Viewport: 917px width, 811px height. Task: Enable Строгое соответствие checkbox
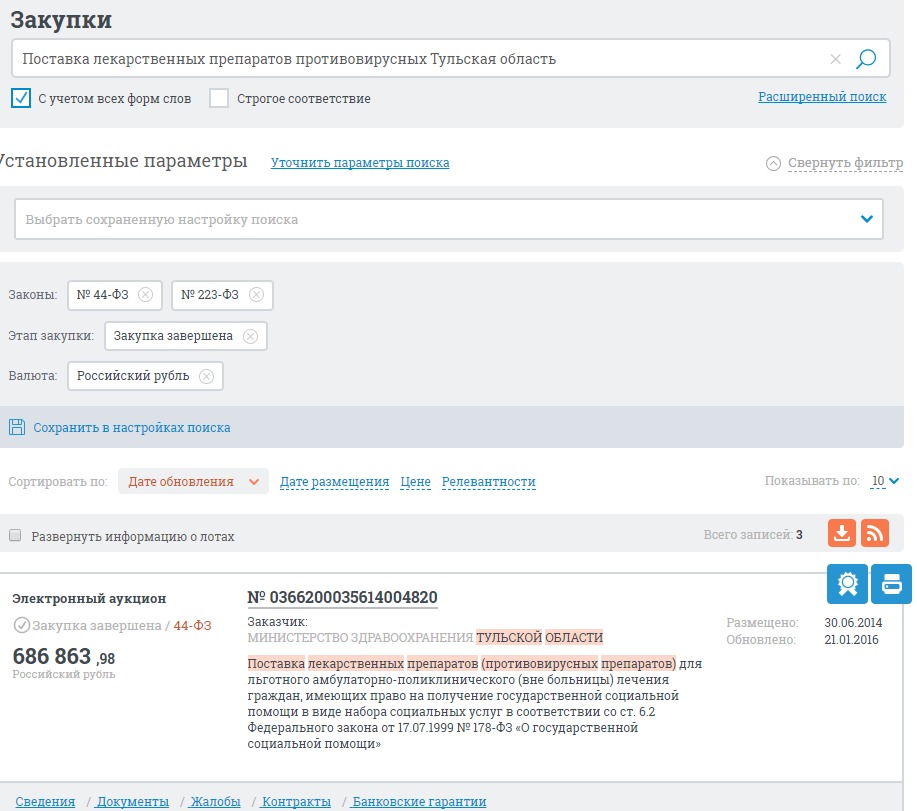coord(219,98)
